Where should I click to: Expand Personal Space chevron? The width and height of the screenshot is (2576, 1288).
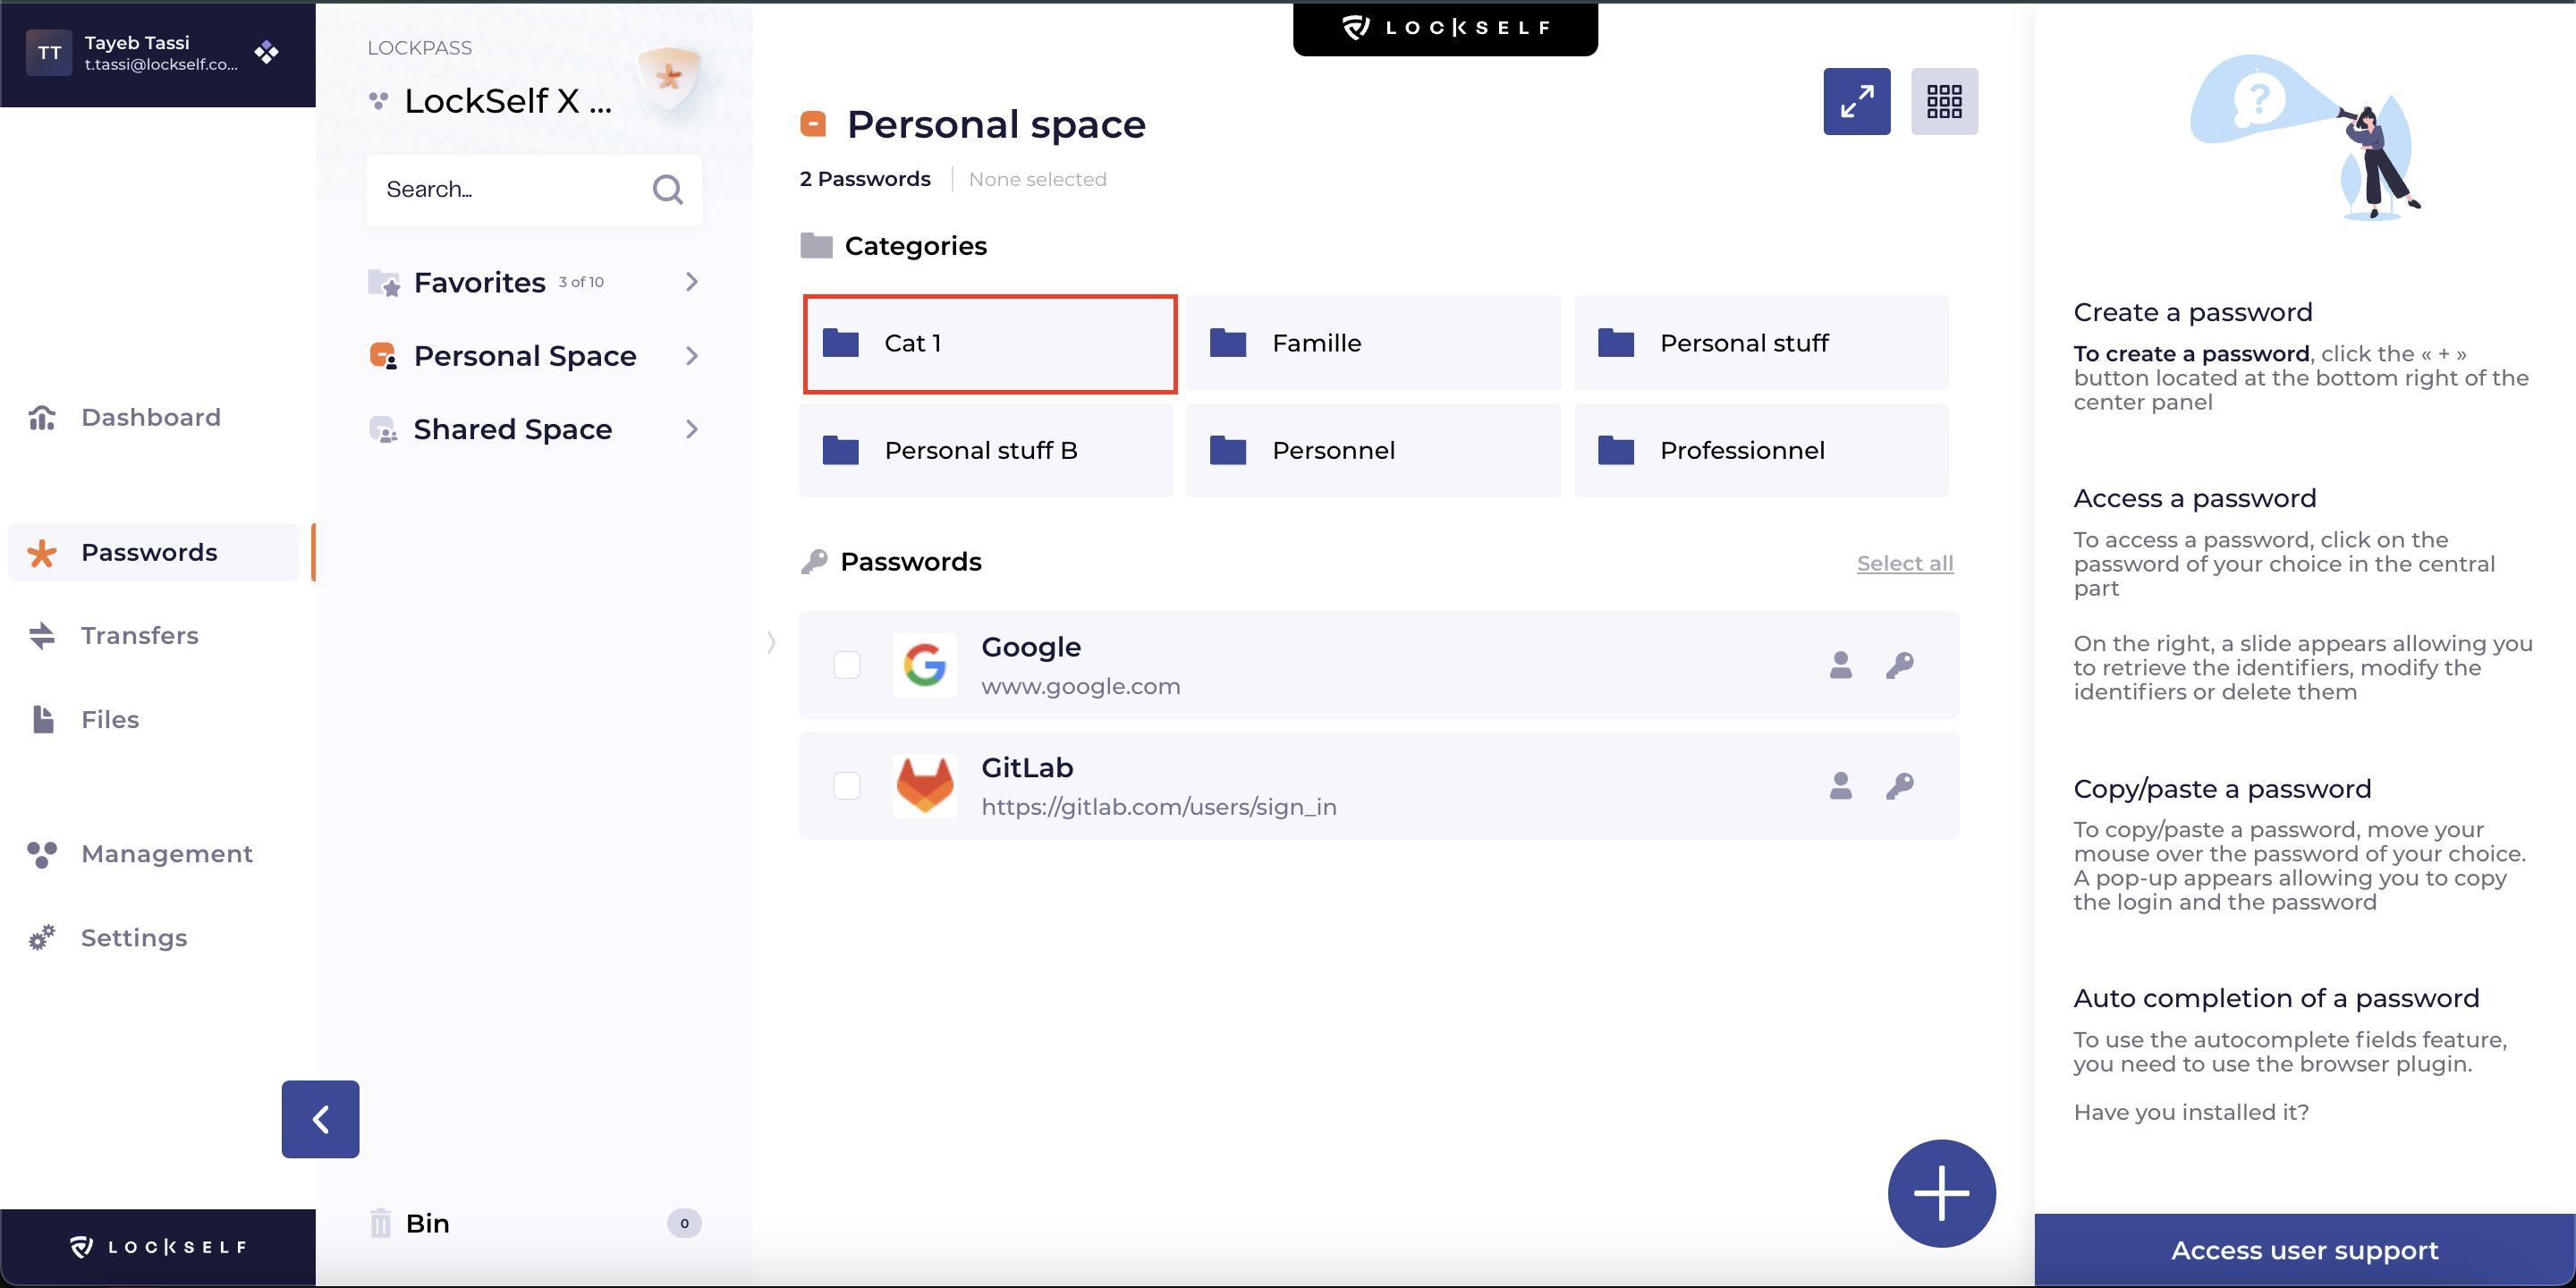click(x=691, y=356)
